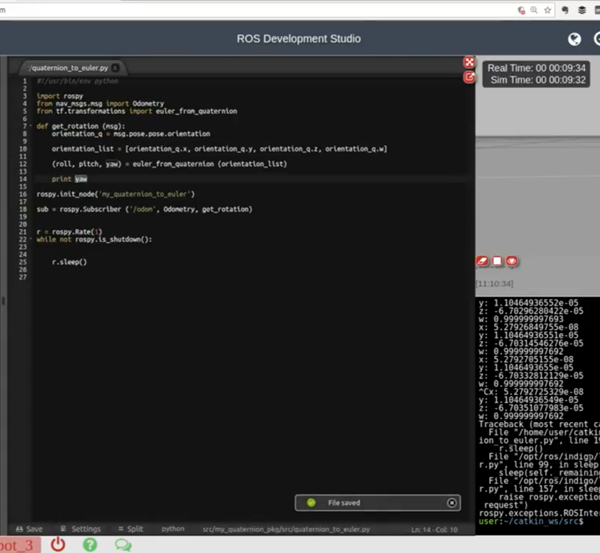Click the browser bookmark star icon
Viewport: 600px width, 553px height.
click(x=548, y=10)
